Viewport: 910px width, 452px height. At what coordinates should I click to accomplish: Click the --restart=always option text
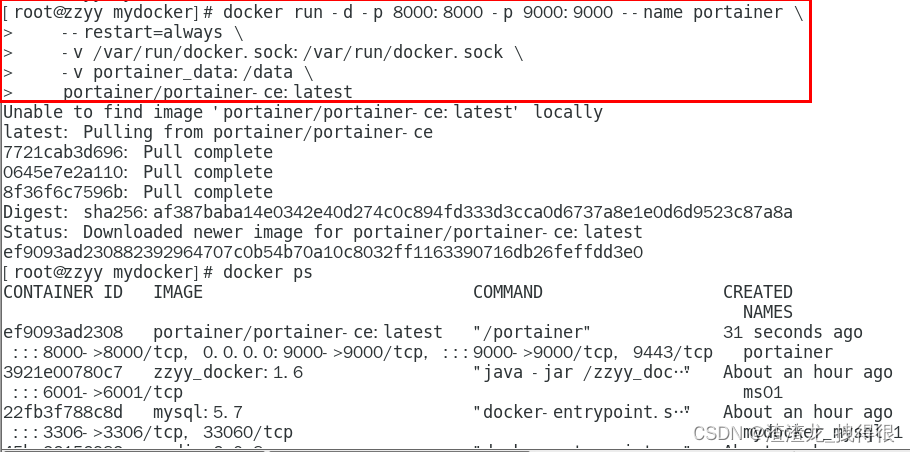(142, 32)
